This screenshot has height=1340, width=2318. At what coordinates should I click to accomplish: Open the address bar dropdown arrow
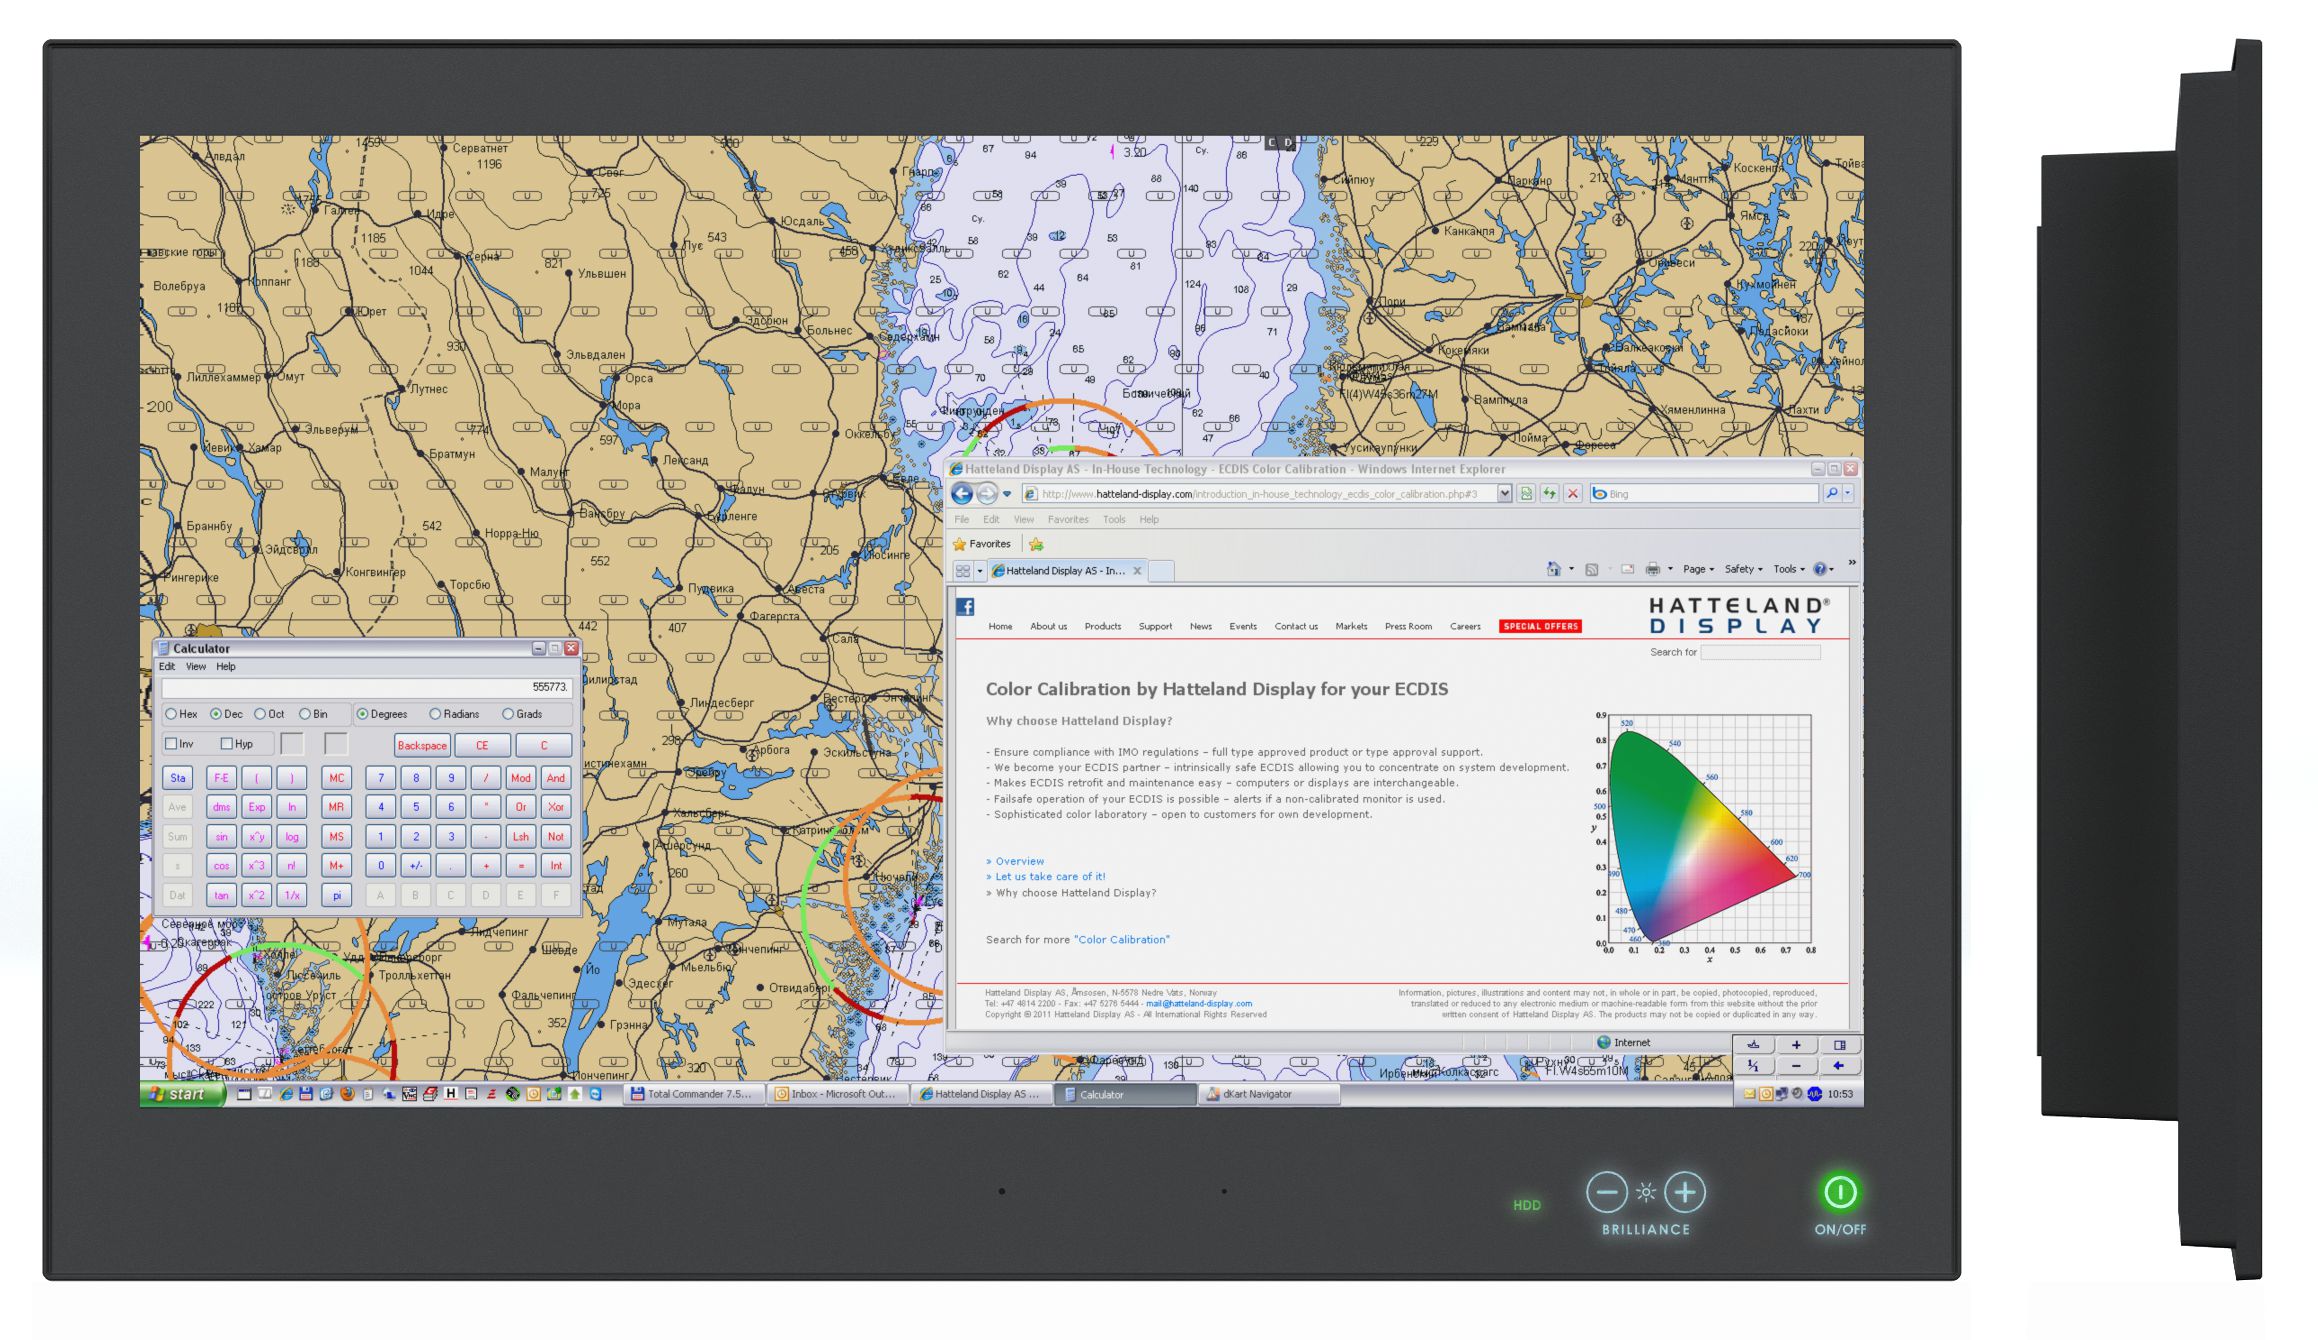[1504, 493]
